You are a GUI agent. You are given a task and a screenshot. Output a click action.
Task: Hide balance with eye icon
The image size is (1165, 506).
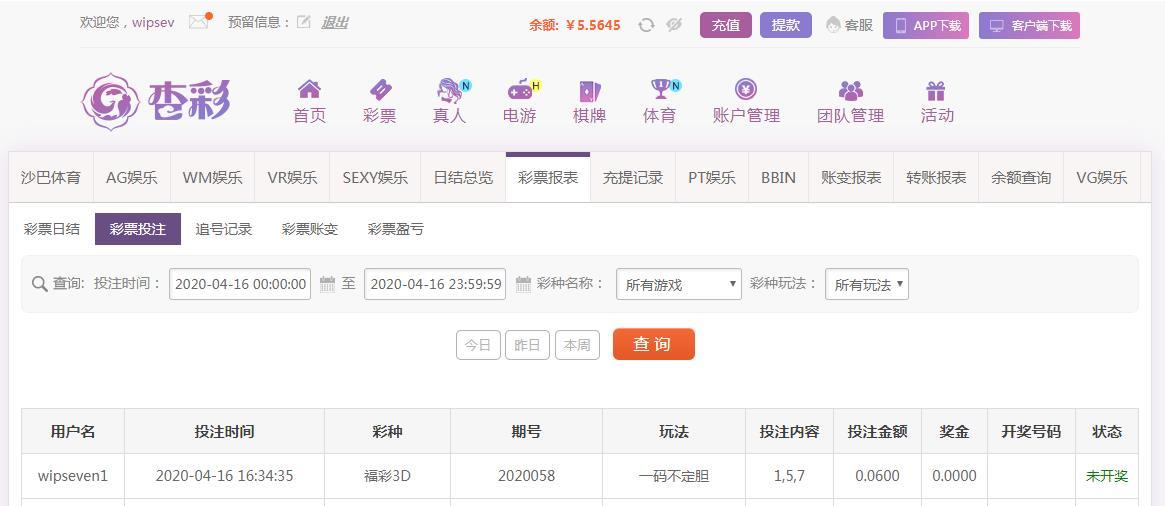[x=674, y=25]
